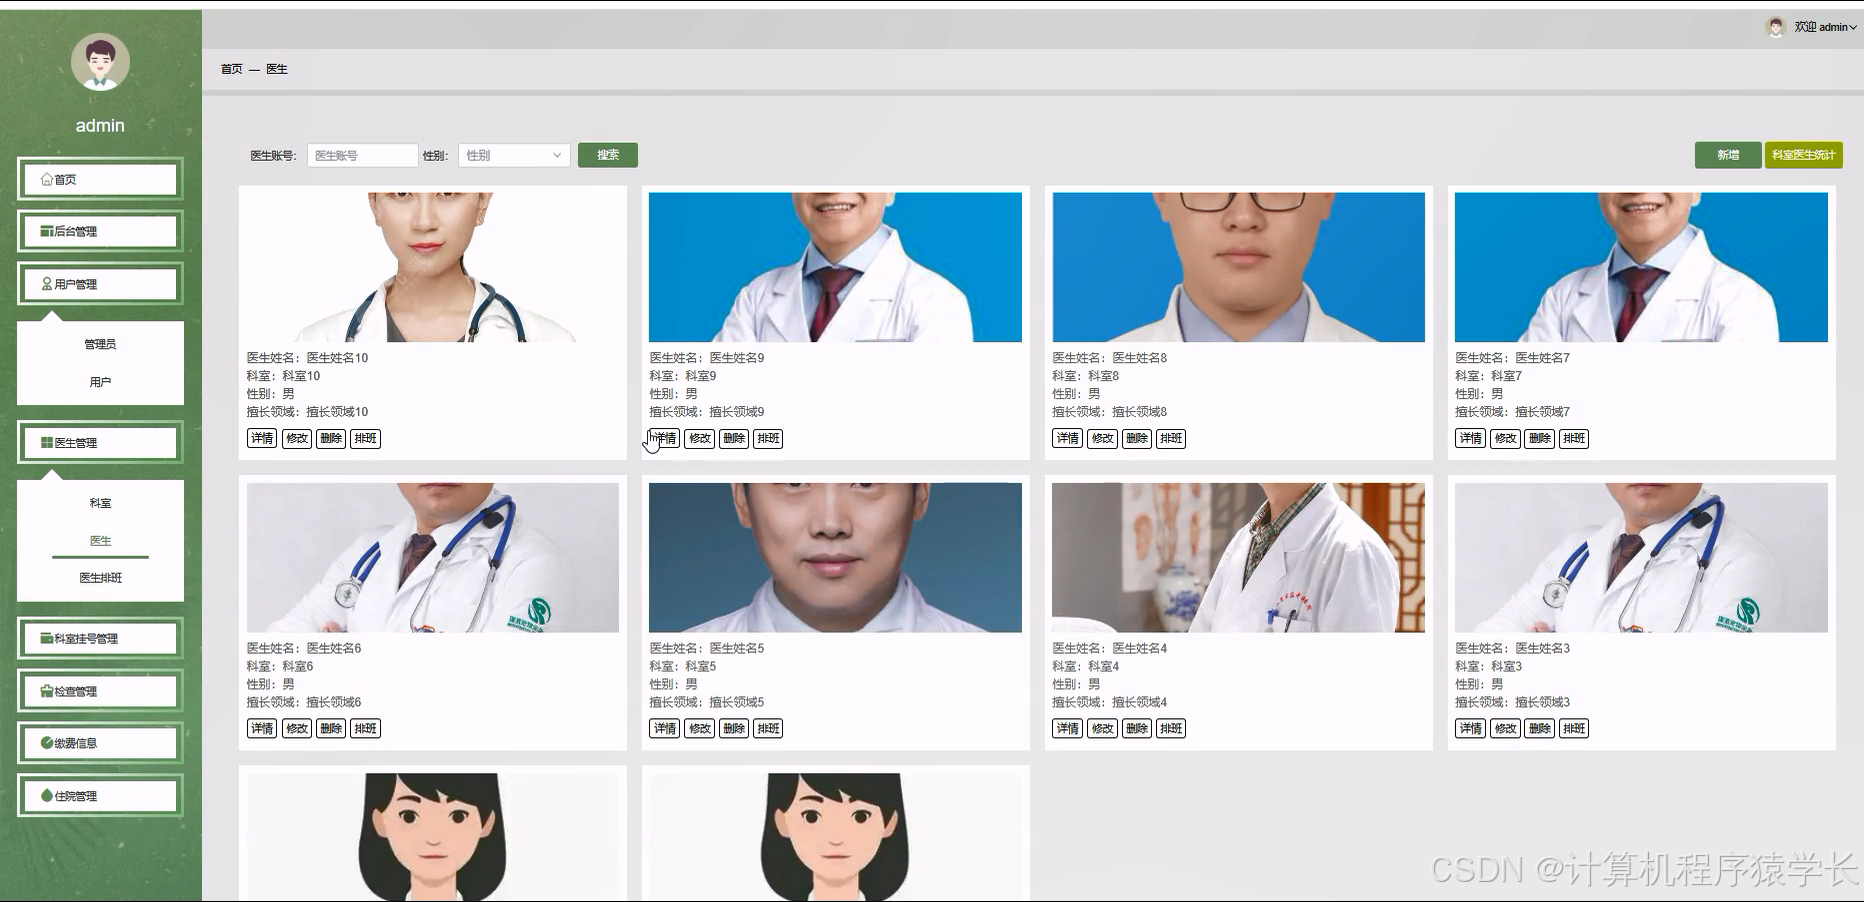Image resolution: width=1864 pixels, height=902 pixels.
Task: View 详情 for 医生姓名8
Action: pos(1068,438)
